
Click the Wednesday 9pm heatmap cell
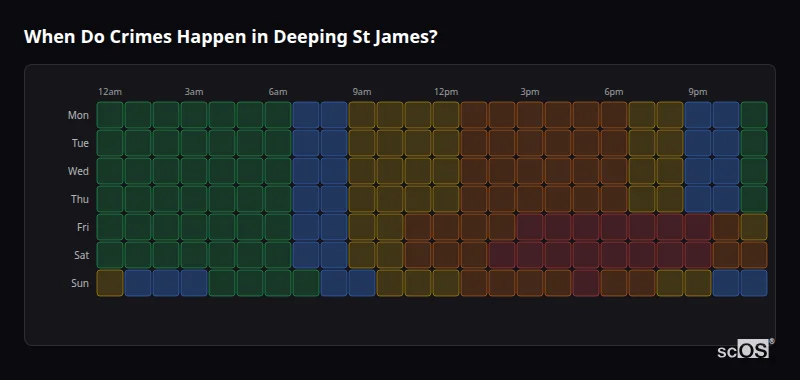click(697, 171)
